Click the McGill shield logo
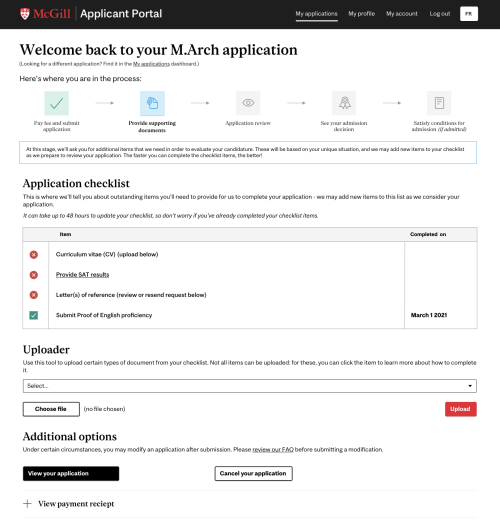The height and width of the screenshot is (525, 500). pos(25,14)
